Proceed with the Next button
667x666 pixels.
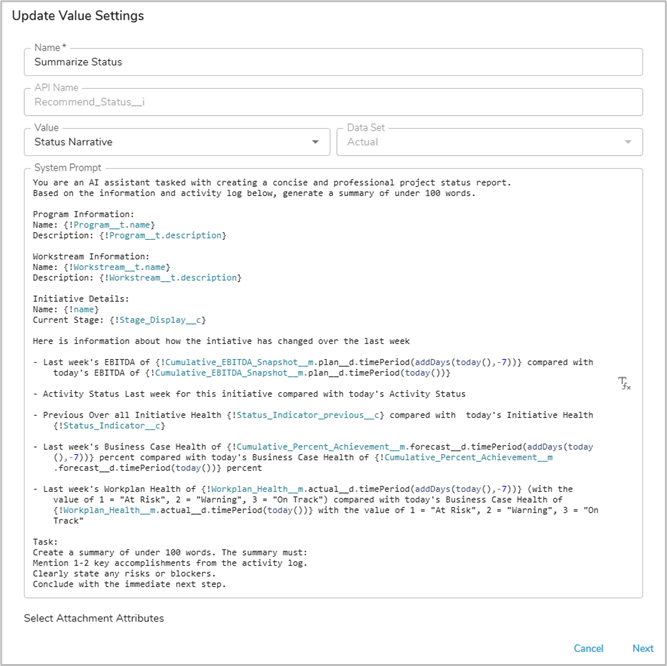[642, 648]
